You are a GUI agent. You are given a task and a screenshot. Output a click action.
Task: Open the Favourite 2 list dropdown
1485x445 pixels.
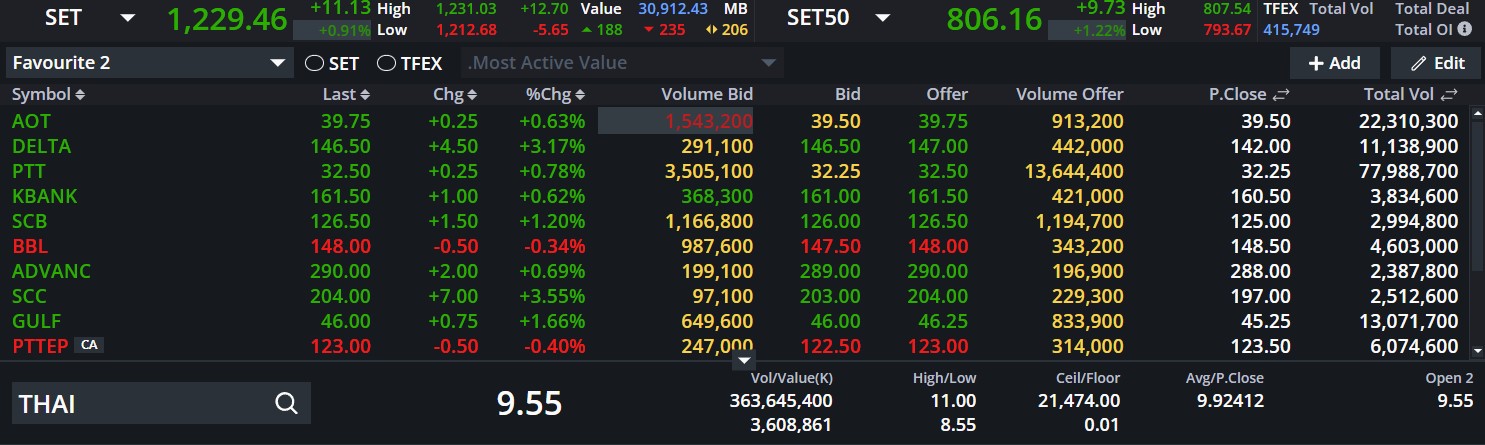[149, 64]
